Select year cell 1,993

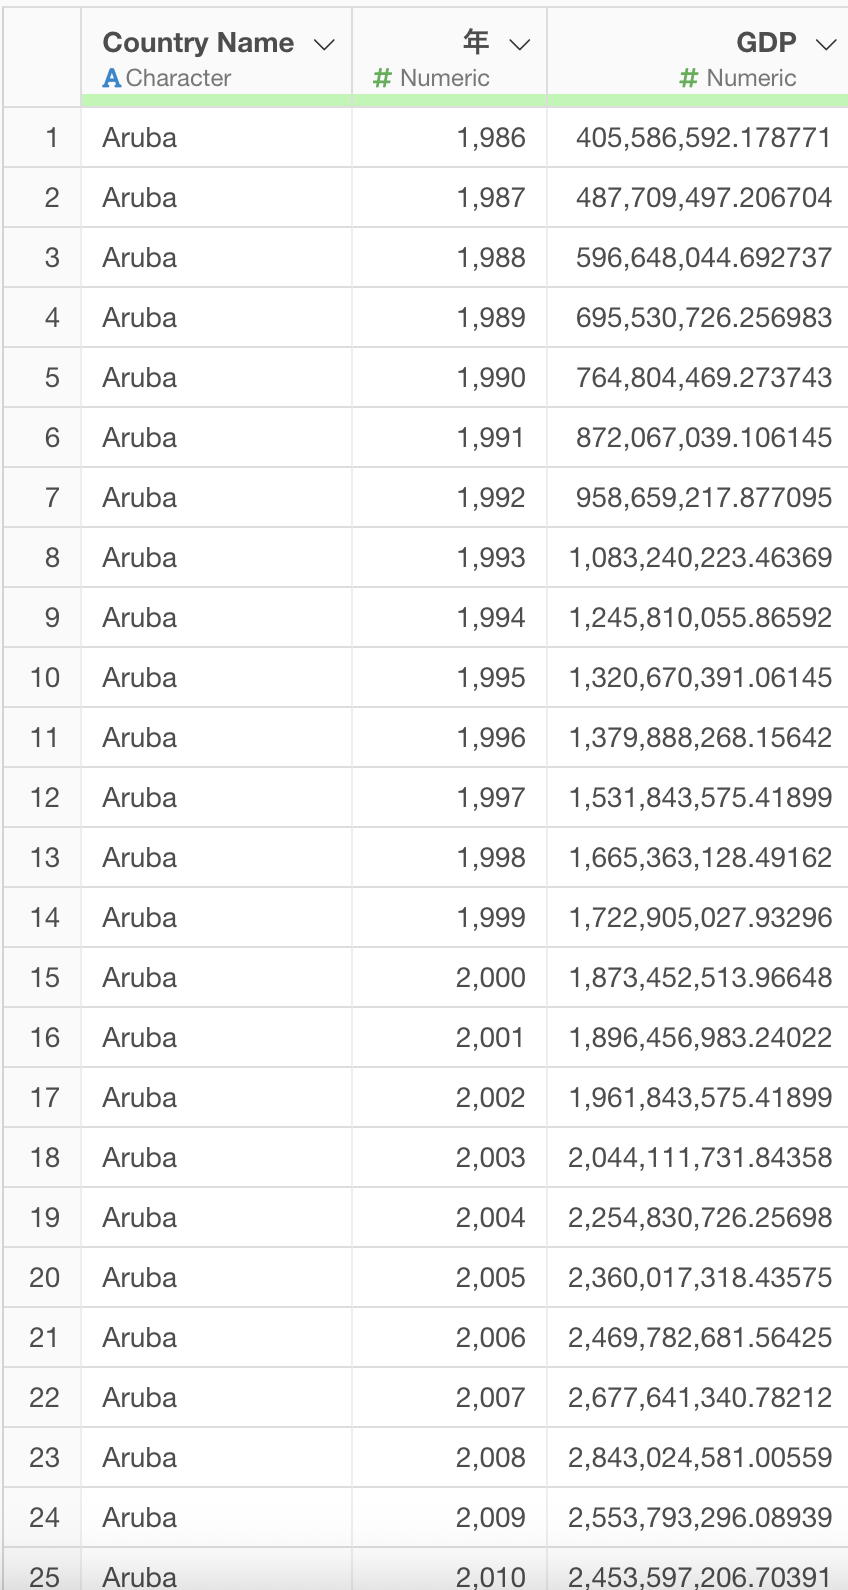point(490,557)
